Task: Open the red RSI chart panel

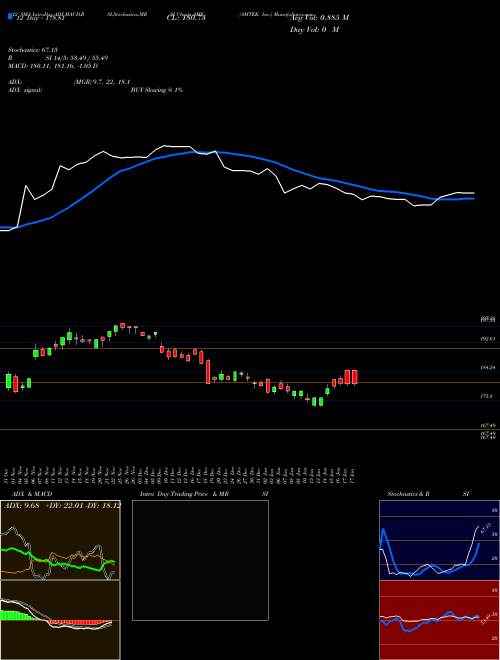Action: point(439,620)
